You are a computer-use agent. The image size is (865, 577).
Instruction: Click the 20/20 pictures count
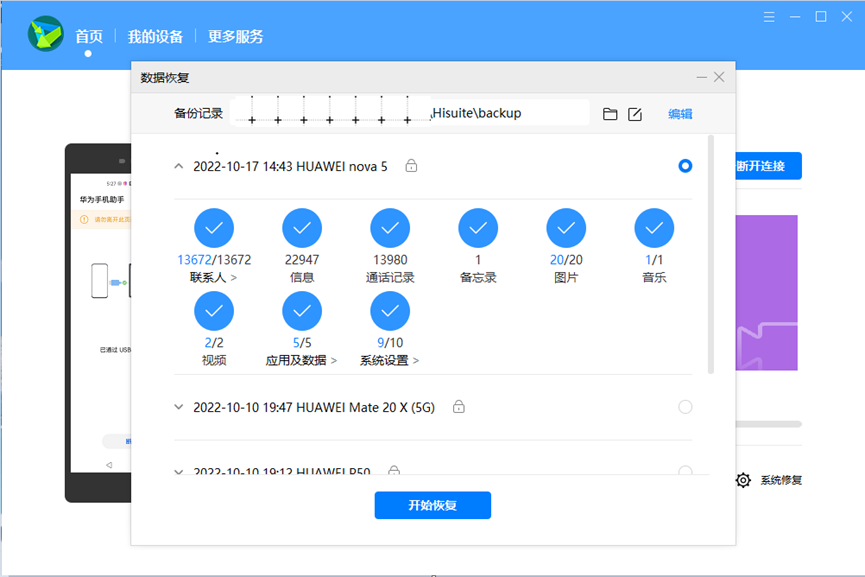[x=566, y=260]
